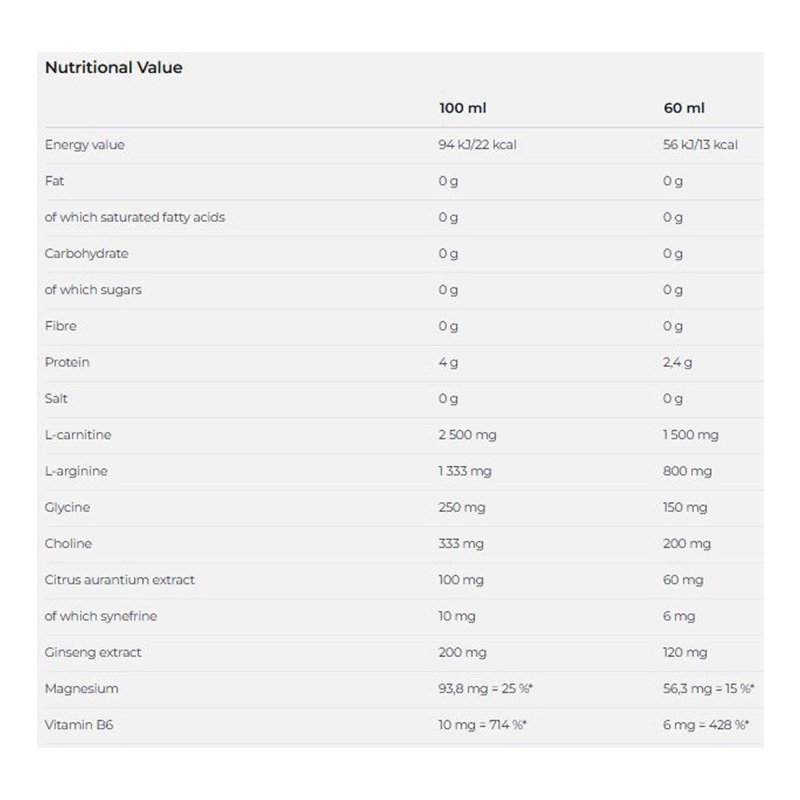Click the Protein 4 g value
Image resolution: width=800 pixels, height=800 pixels.
[x=448, y=362]
